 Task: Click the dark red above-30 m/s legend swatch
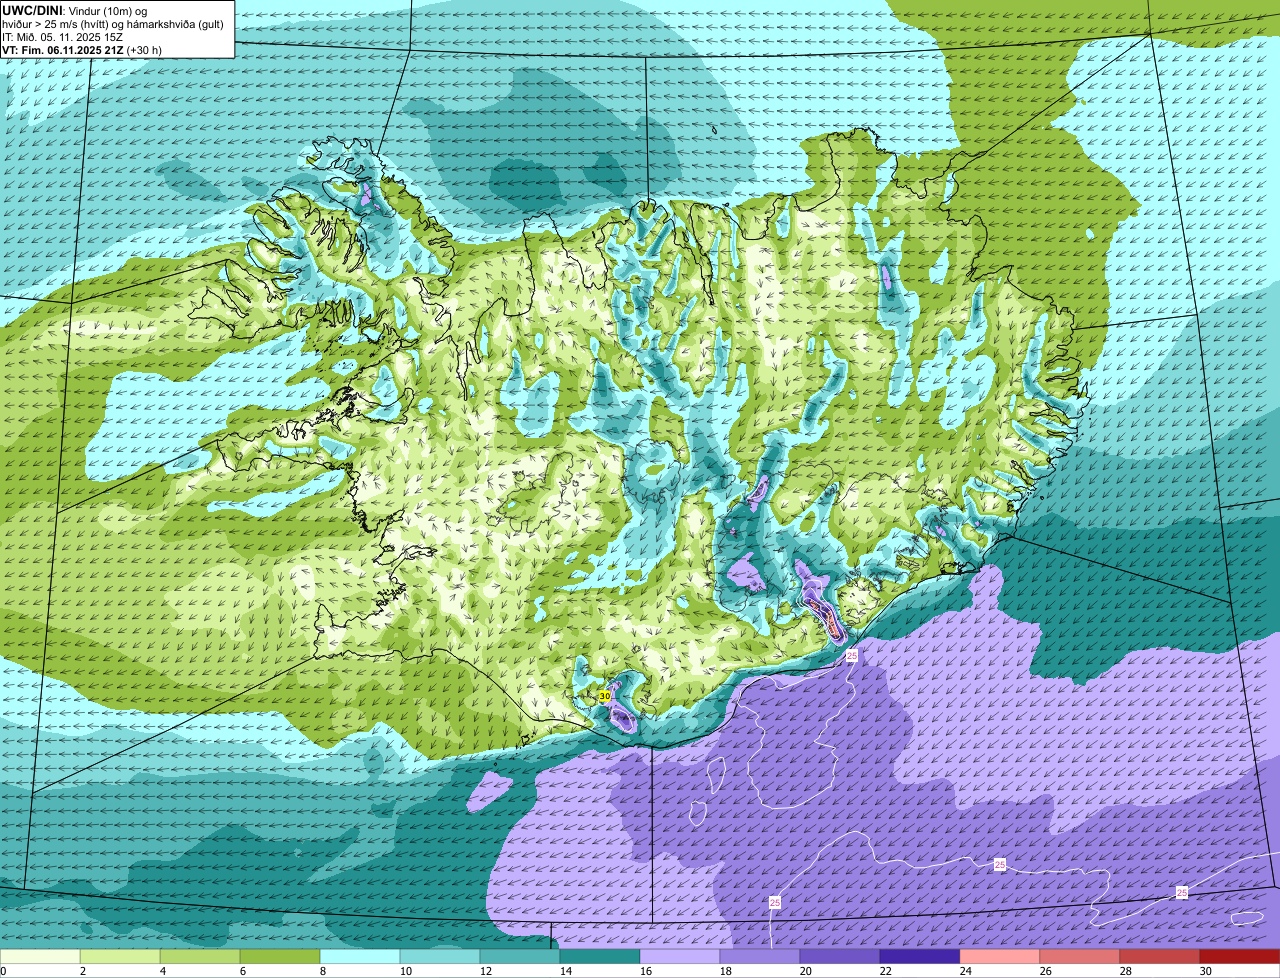1240,957
